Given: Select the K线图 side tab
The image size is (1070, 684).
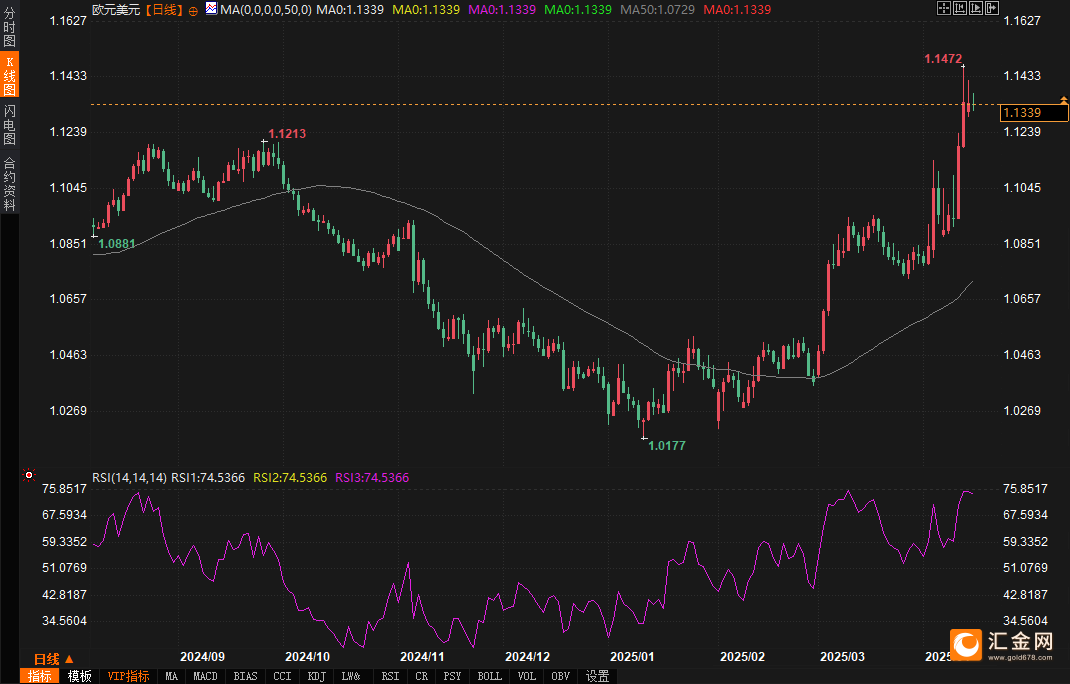Looking at the screenshot, I should click(9, 75).
